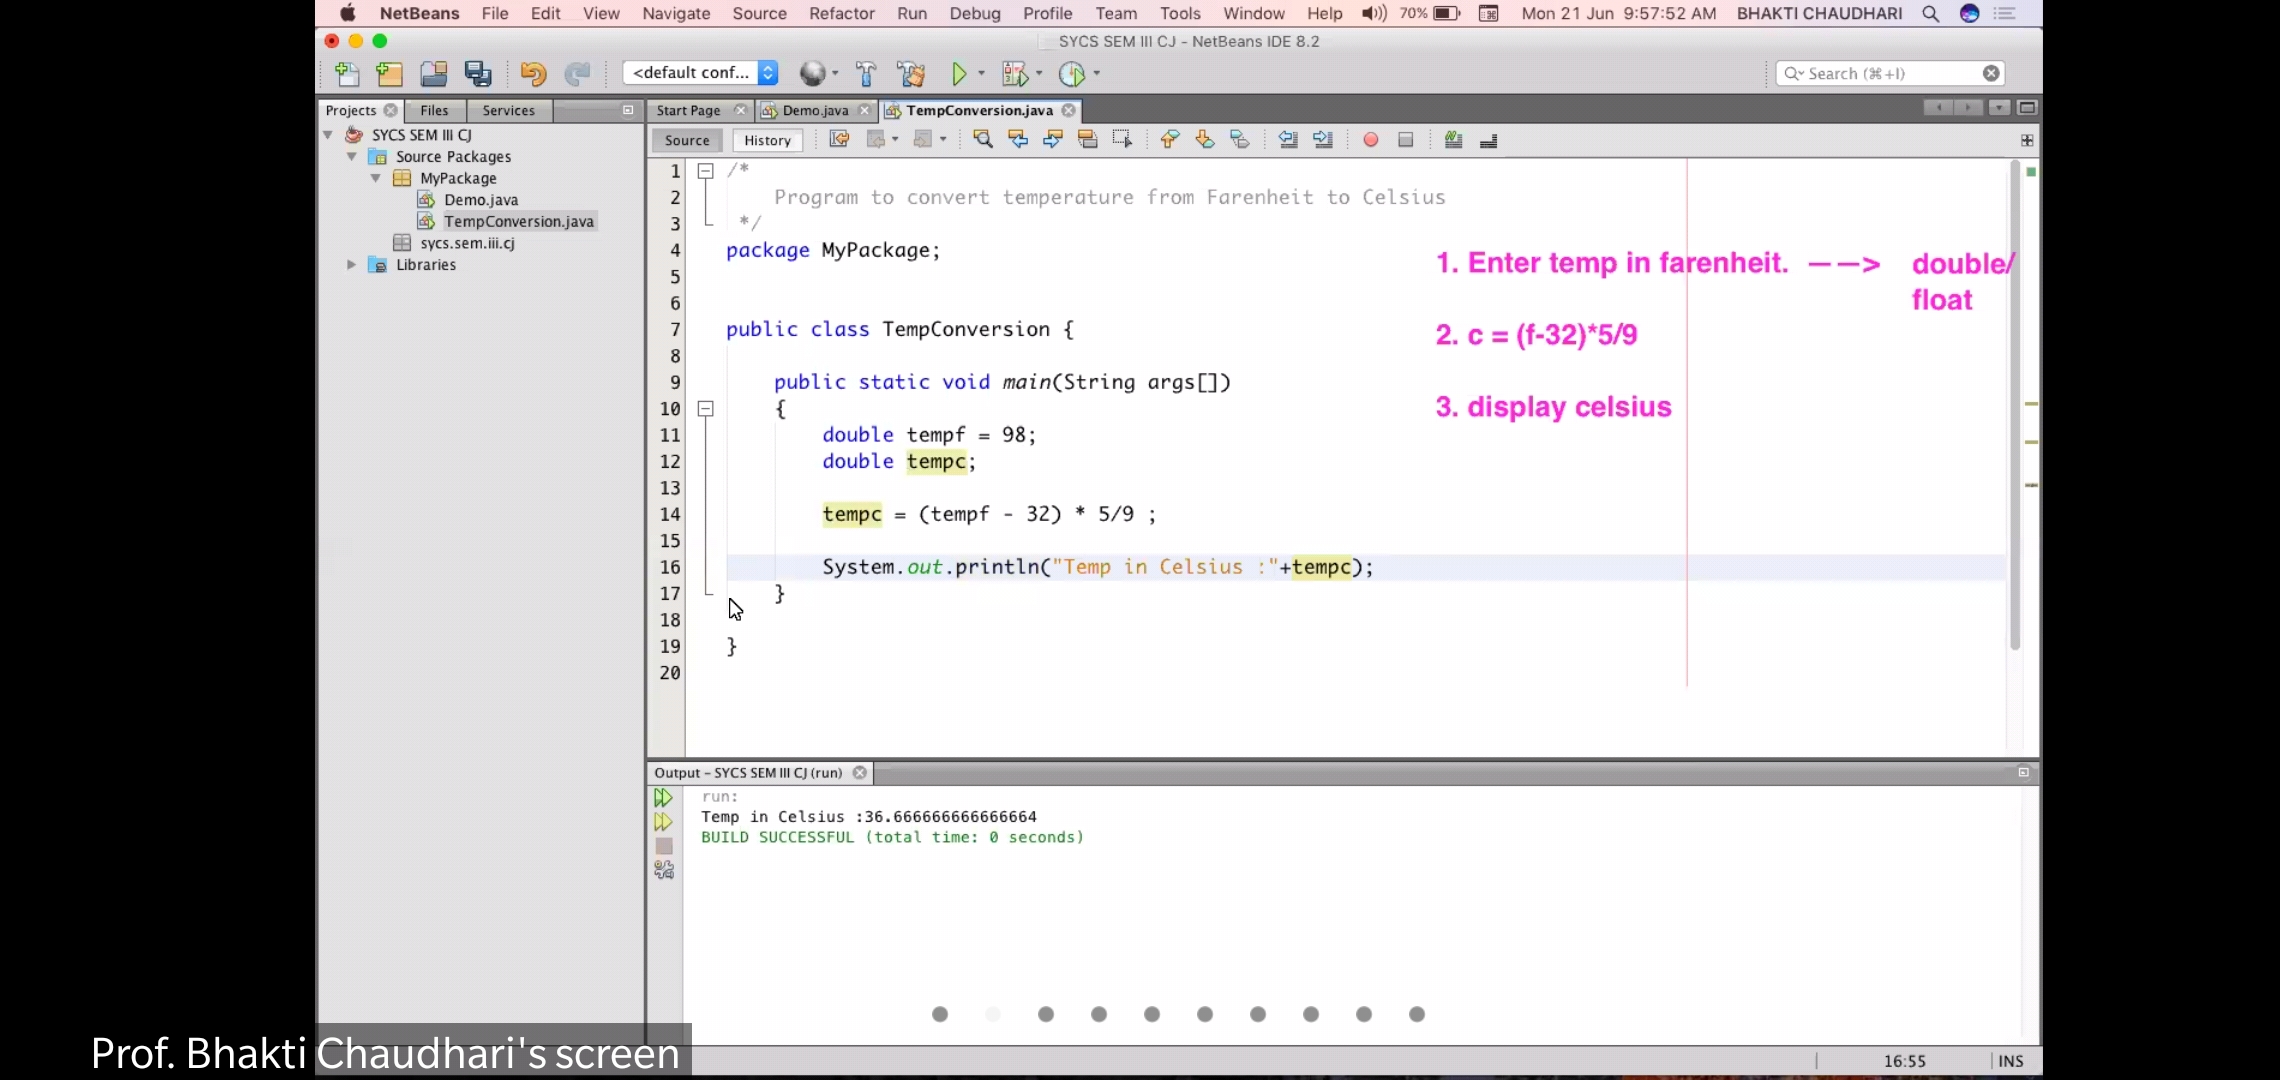The image size is (2280, 1080).
Task: Switch to the Demo.java editor tab
Action: click(x=814, y=110)
